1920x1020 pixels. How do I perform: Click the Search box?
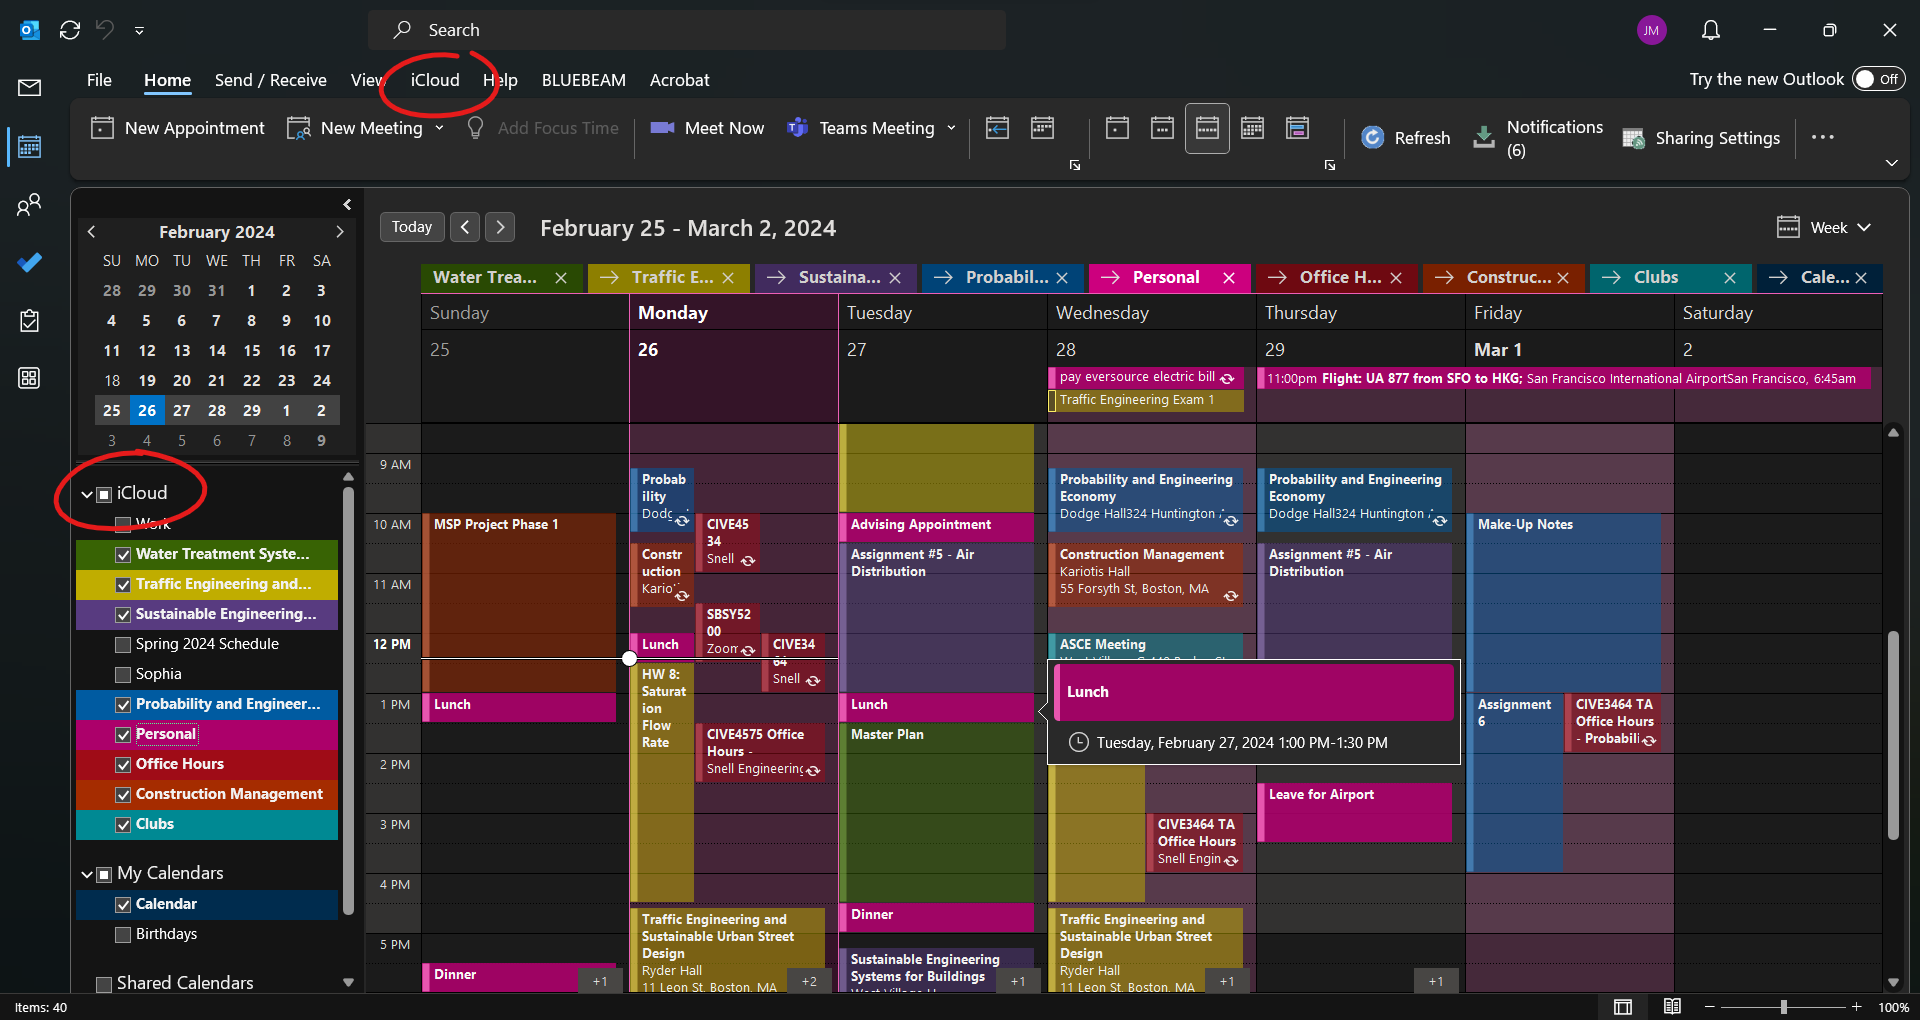pos(687,30)
